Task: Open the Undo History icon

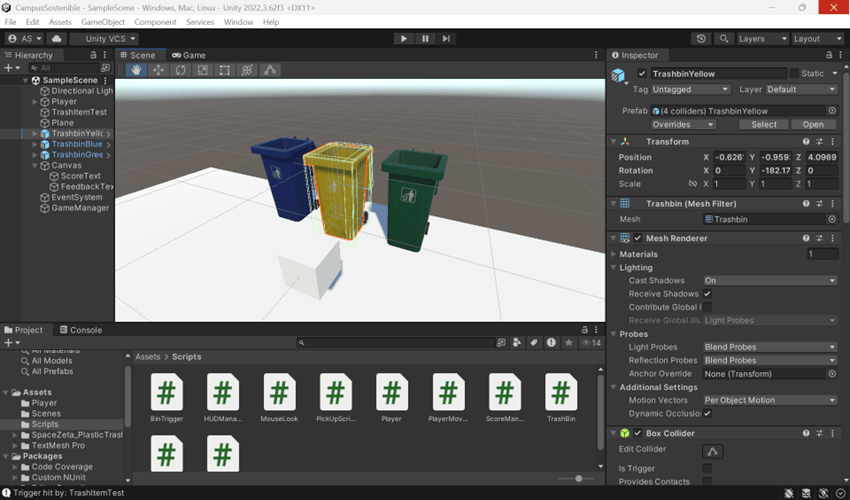Action: 700,39
